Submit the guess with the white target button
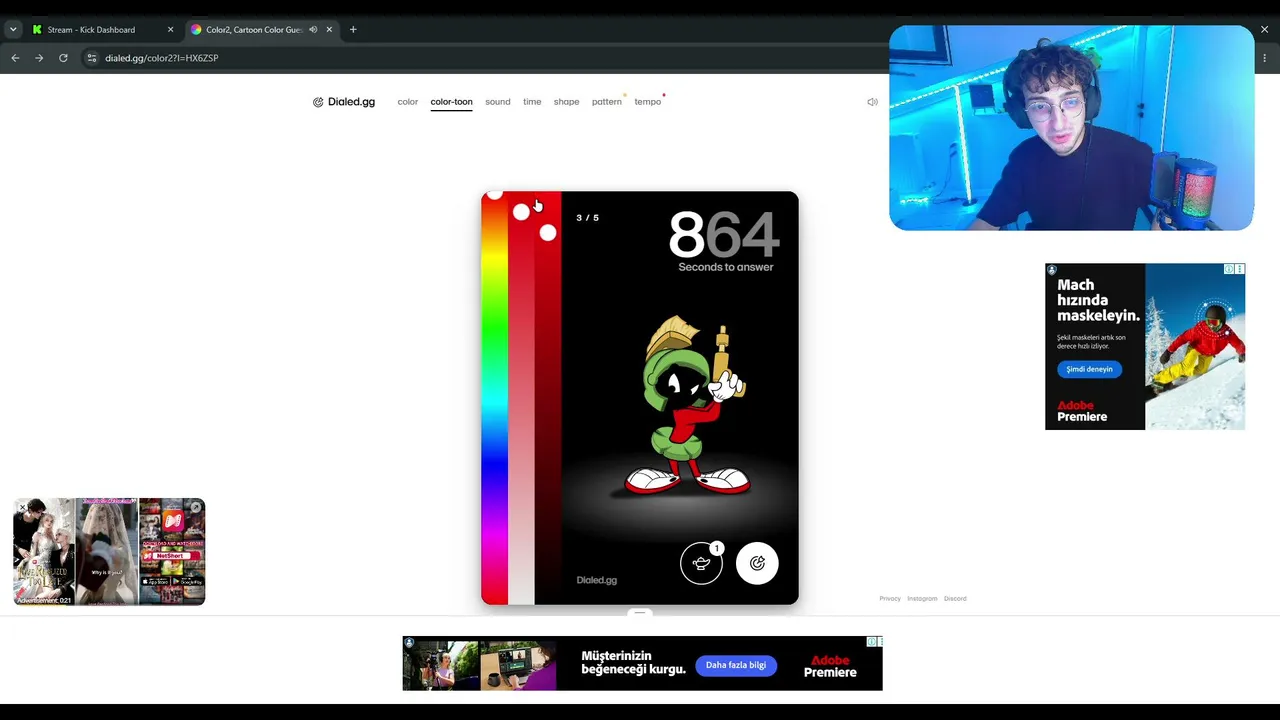The width and height of the screenshot is (1280, 720). click(757, 563)
